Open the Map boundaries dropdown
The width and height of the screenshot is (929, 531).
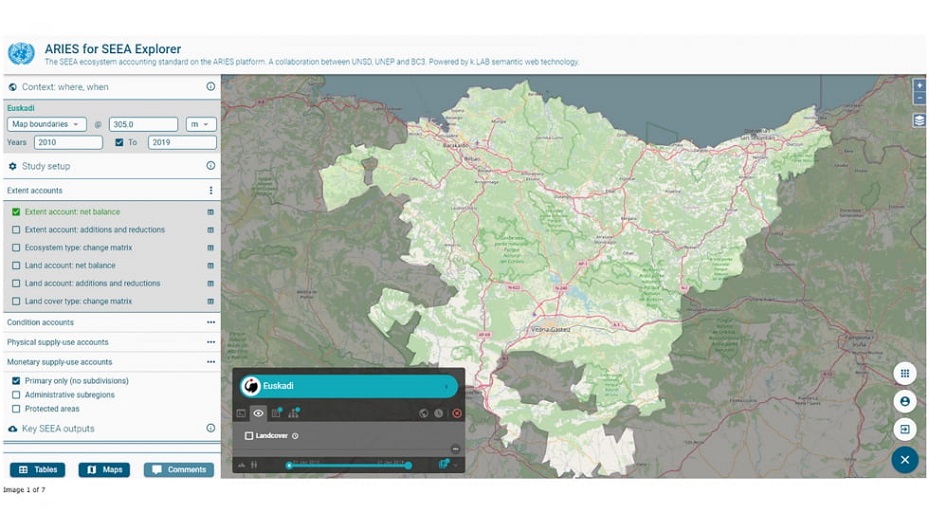click(46, 124)
